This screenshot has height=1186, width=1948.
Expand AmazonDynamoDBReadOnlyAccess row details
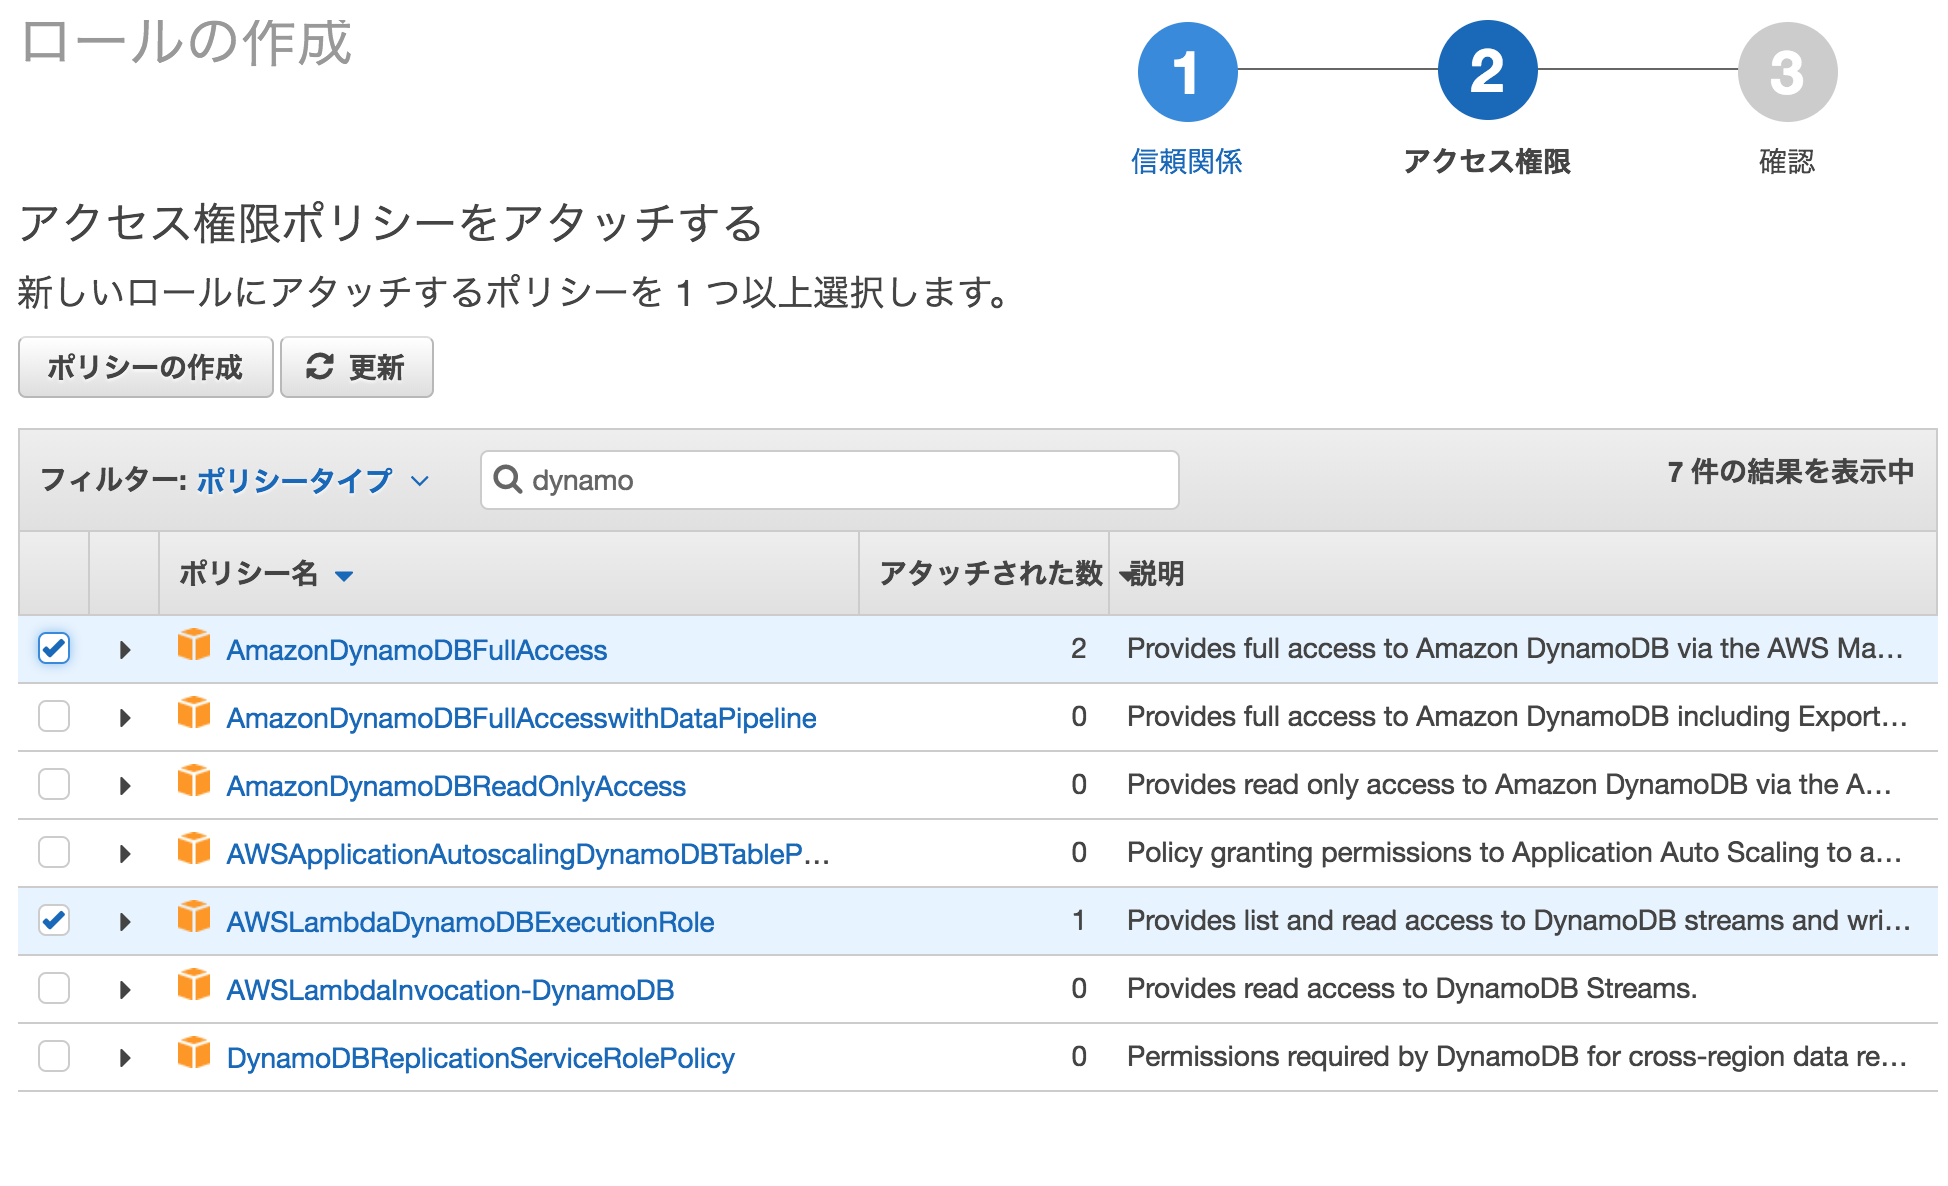click(x=125, y=786)
